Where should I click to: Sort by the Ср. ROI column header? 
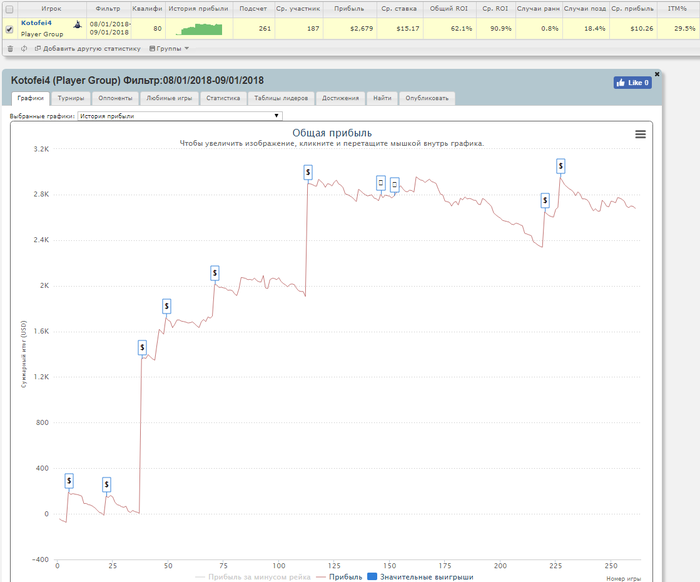pos(495,8)
